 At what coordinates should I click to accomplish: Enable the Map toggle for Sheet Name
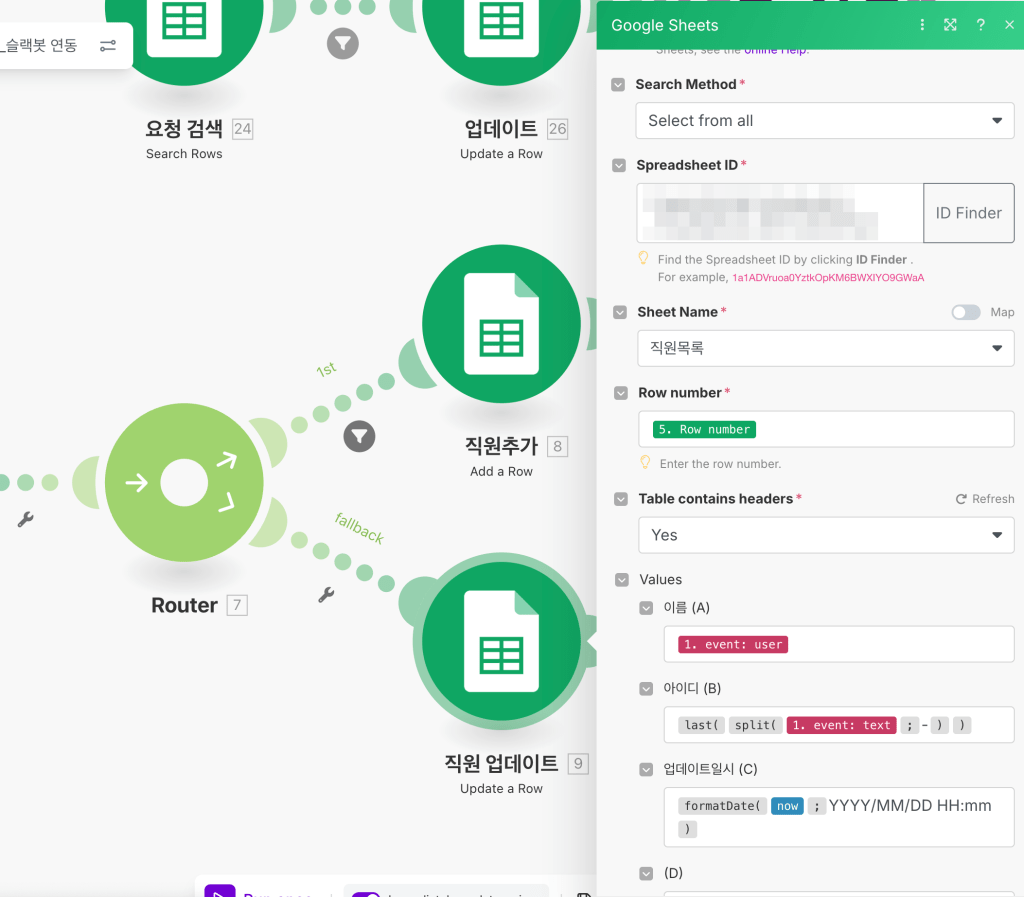click(965, 312)
